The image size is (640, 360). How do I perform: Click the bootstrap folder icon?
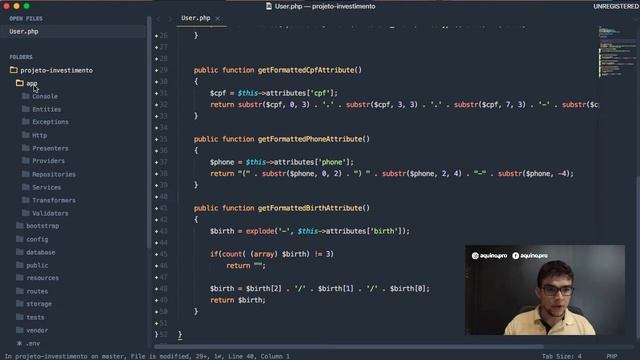coord(20,226)
